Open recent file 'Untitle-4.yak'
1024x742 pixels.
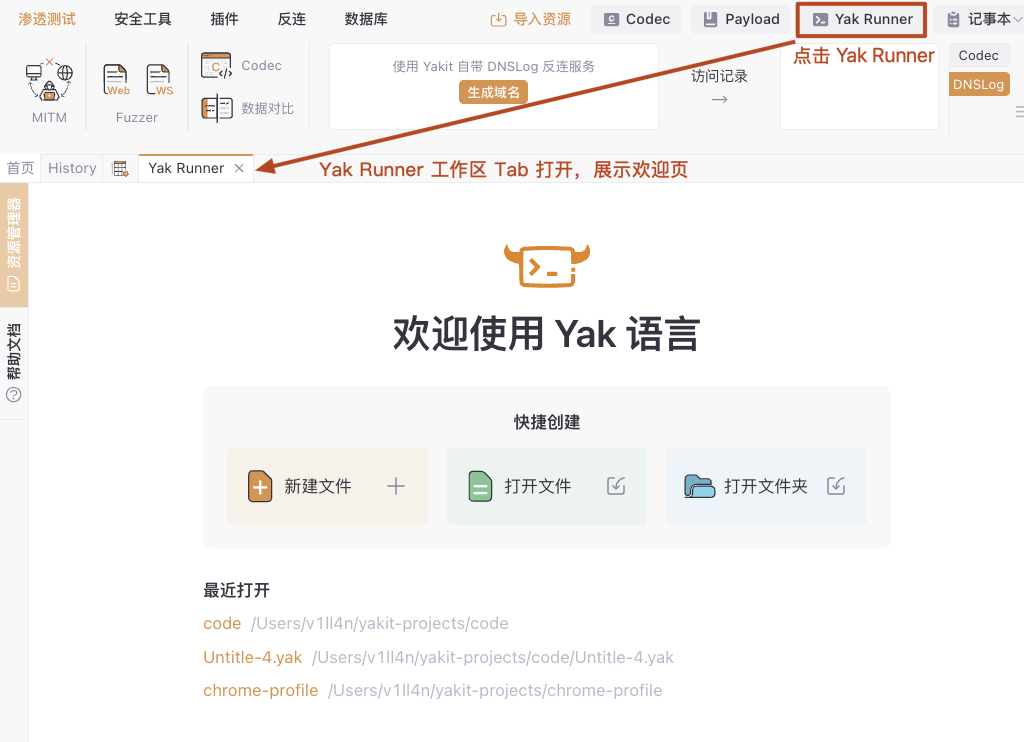[x=253, y=657]
